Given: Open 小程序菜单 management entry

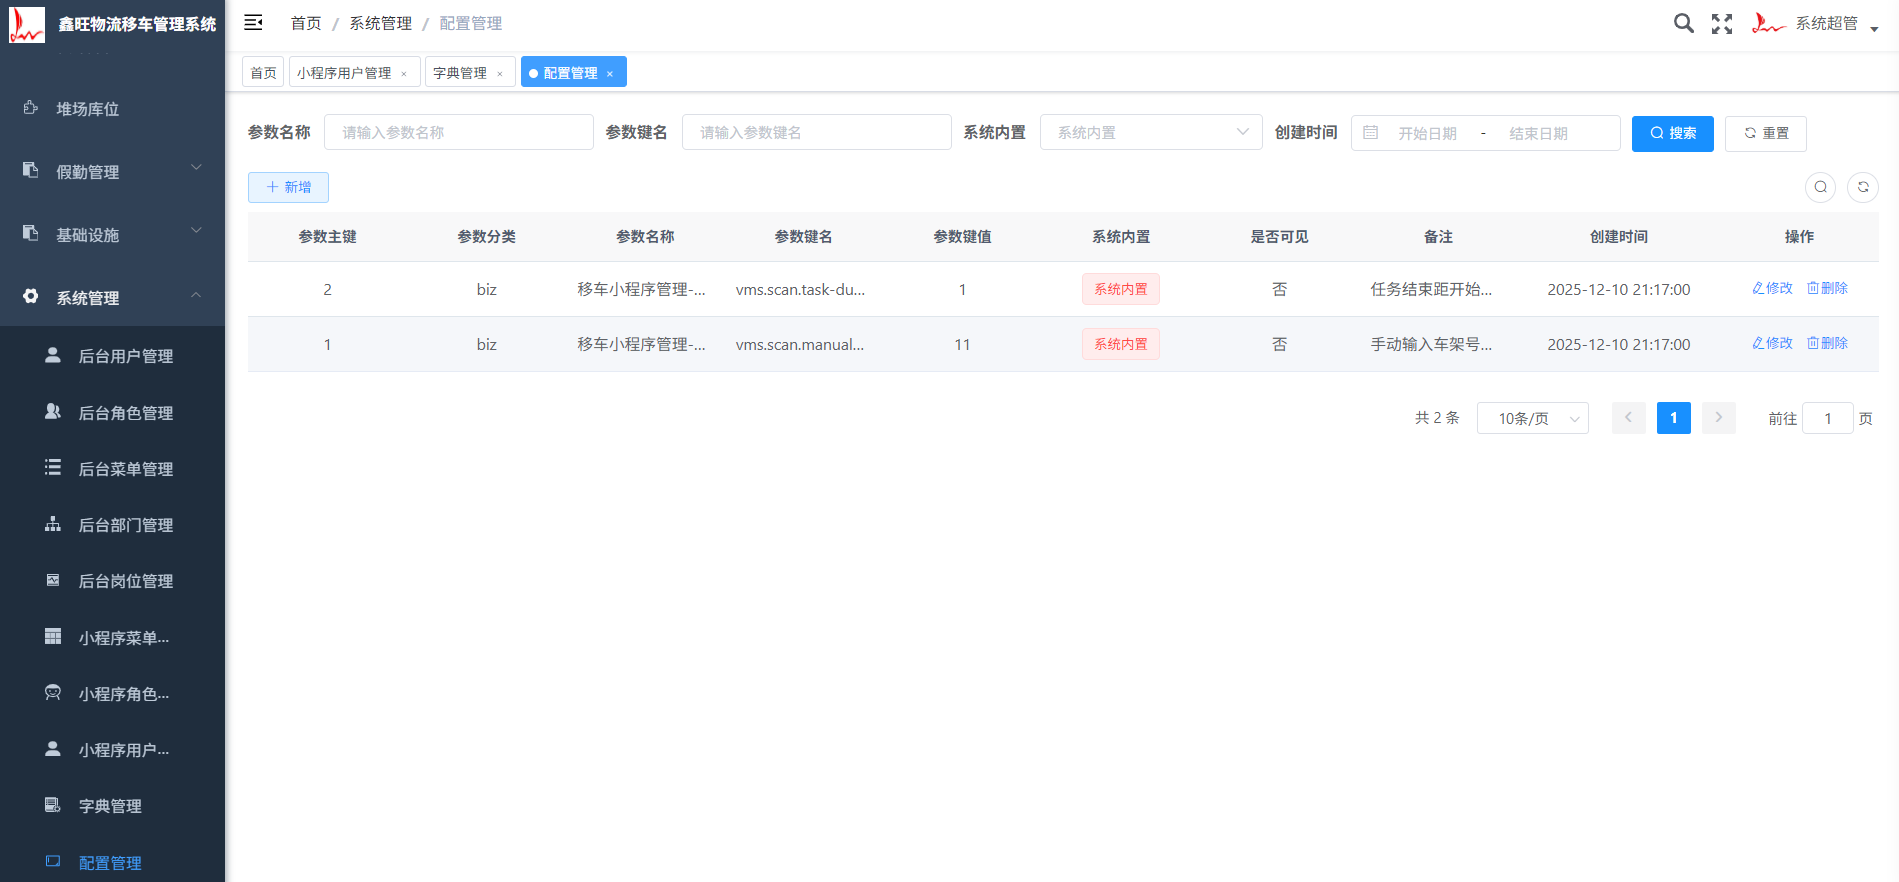Looking at the screenshot, I should pos(112,638).
